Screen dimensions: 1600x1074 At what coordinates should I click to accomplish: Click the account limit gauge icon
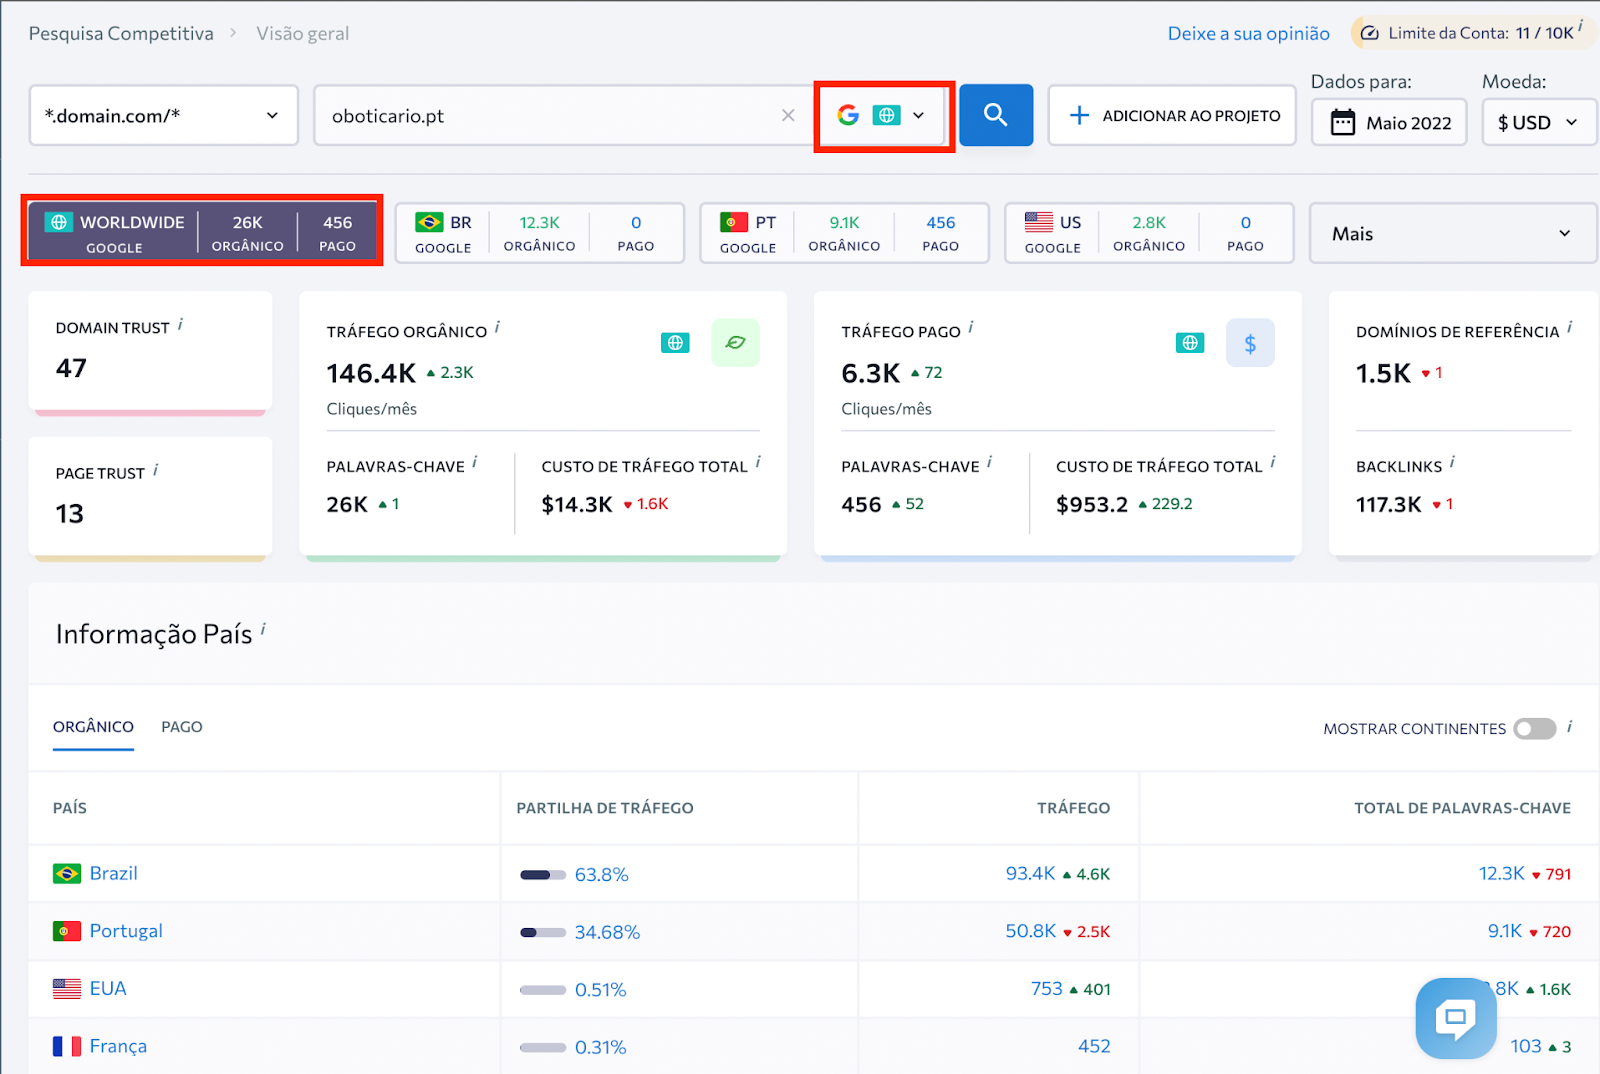pos(1370,33)
